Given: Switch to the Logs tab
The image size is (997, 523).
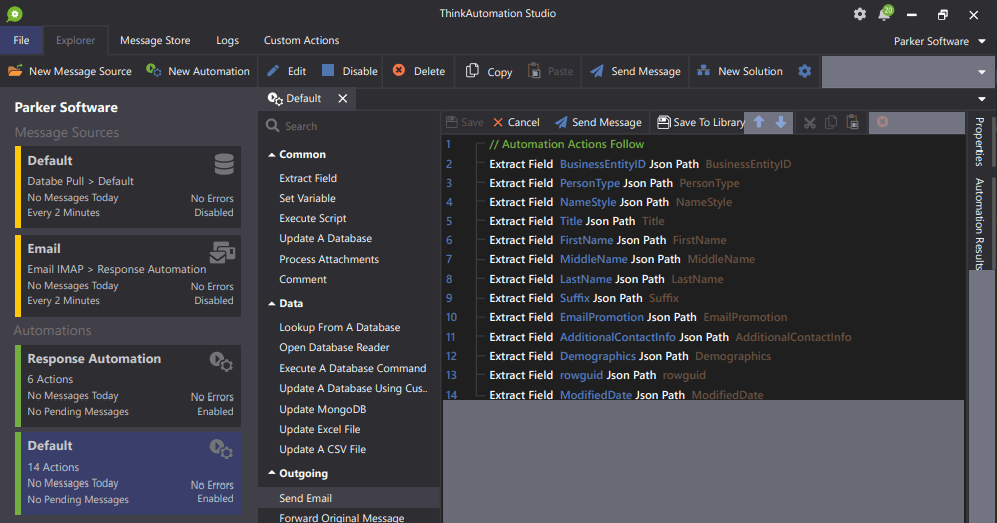Looking at the screenshot, I should point(227,40).
